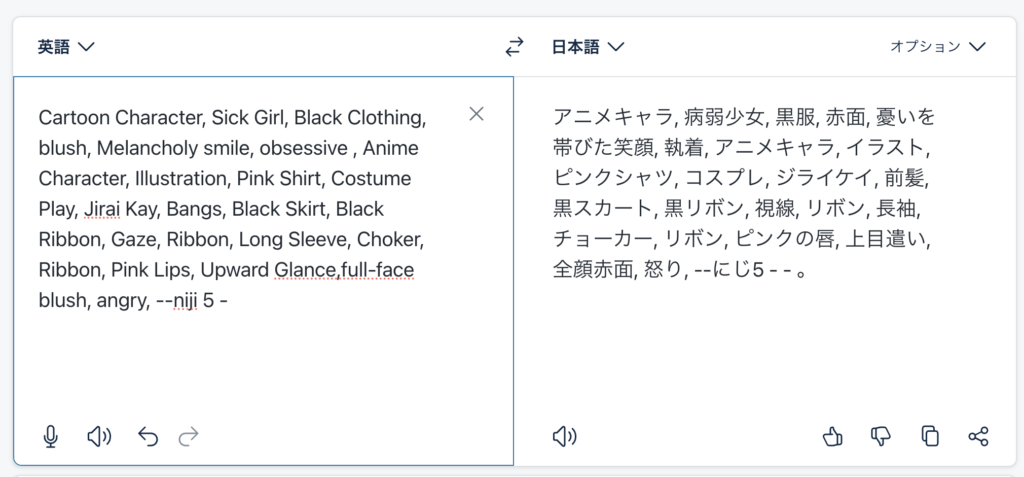Rate the translation with thumbs up

tap(832, 436)
